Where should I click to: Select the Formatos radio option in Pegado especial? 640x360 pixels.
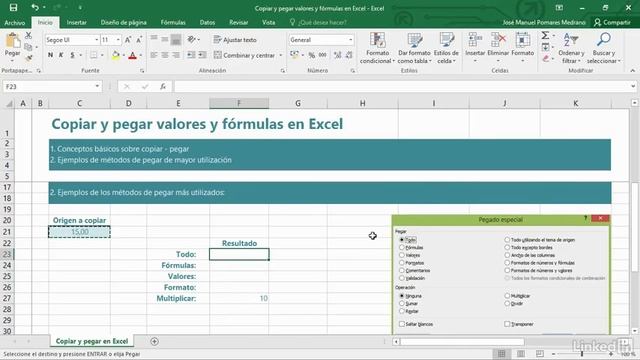402,263
